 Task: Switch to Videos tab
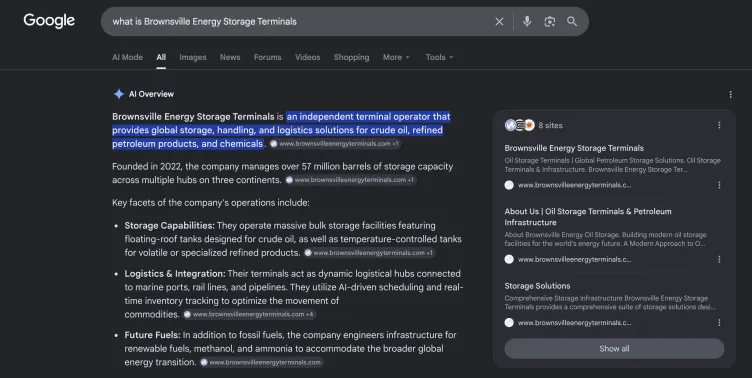coord(307,57)
